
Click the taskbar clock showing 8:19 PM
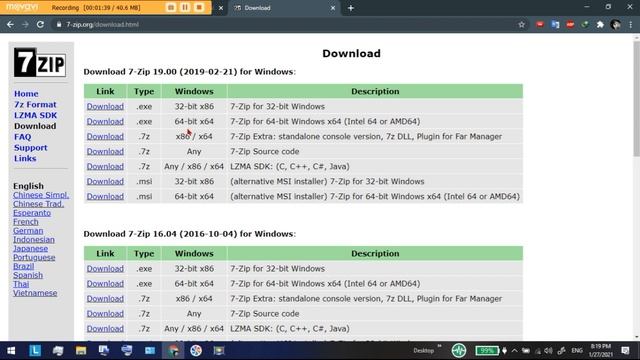(x=600, y=351)
